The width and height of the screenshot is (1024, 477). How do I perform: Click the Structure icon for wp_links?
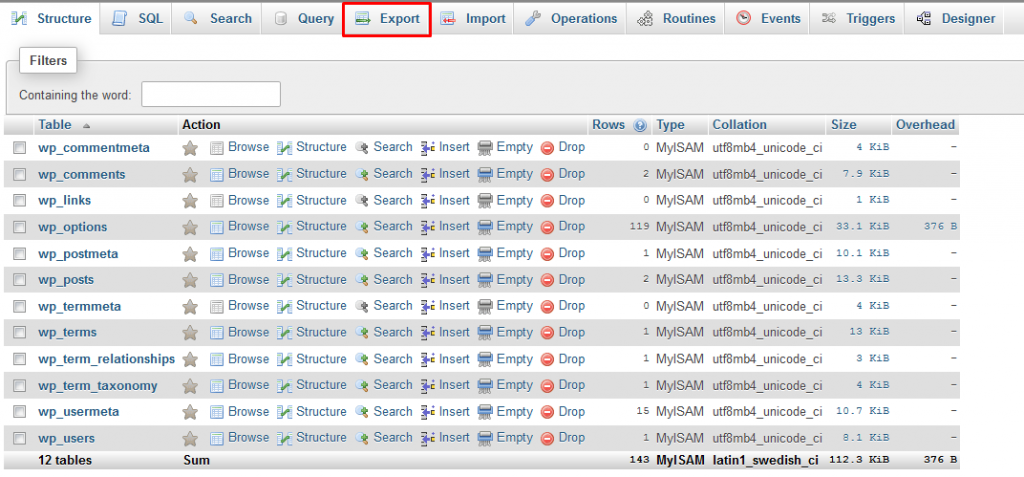click(x=284, y=201)
